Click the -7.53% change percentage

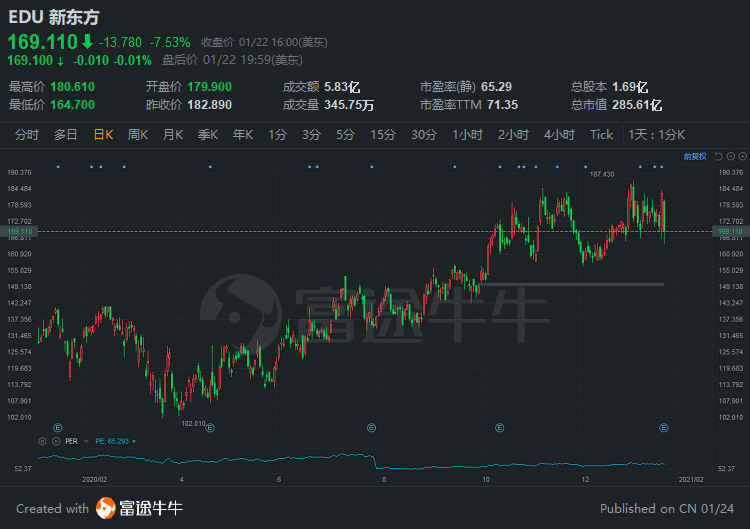click(170, 43)
